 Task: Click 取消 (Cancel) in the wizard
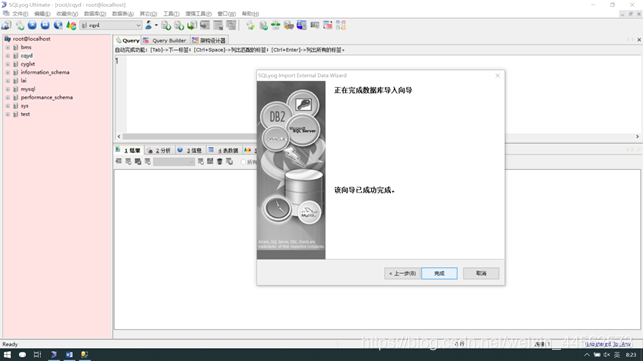[x=481, y=273]
